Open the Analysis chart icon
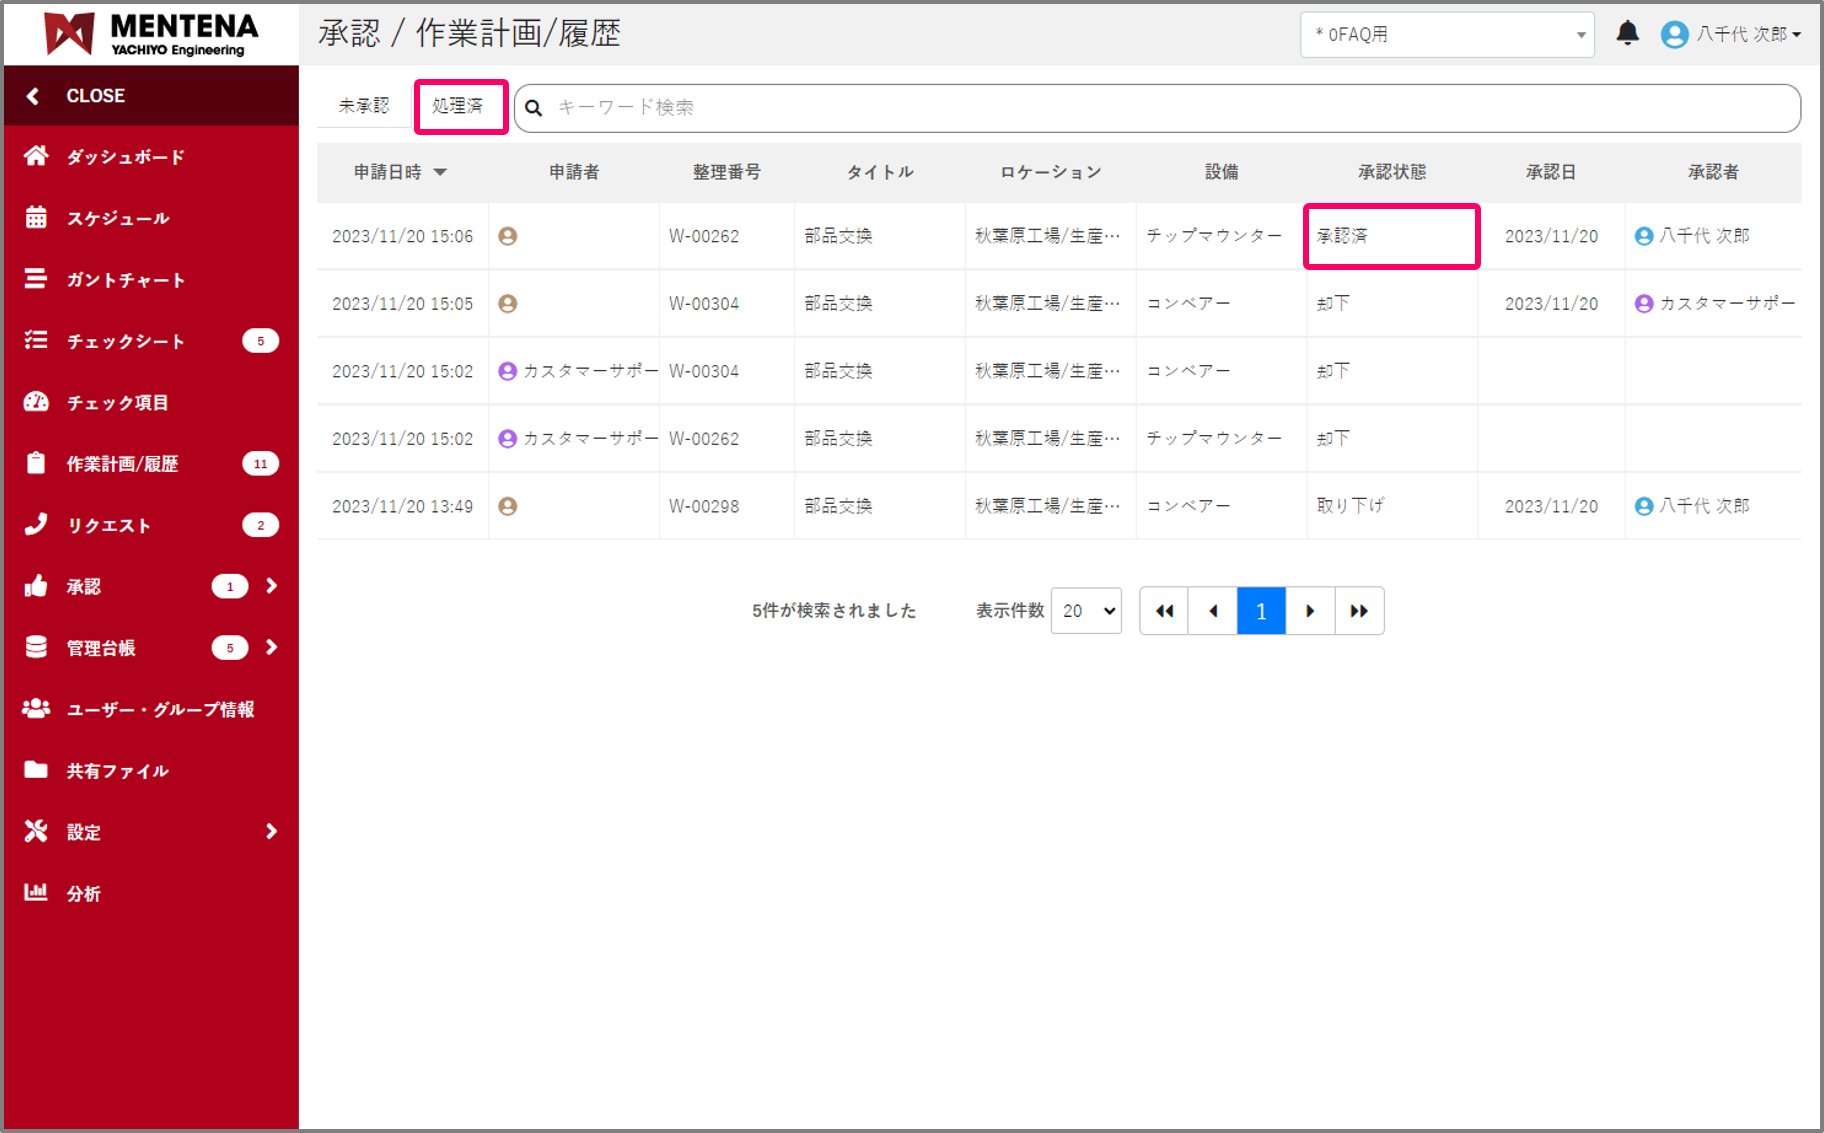Viewport: 1824px width, 1133px height. [36, 892]
